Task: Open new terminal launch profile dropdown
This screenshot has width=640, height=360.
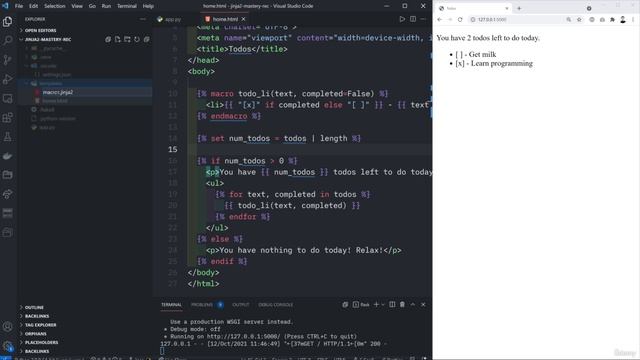Action: click(383, 304)
